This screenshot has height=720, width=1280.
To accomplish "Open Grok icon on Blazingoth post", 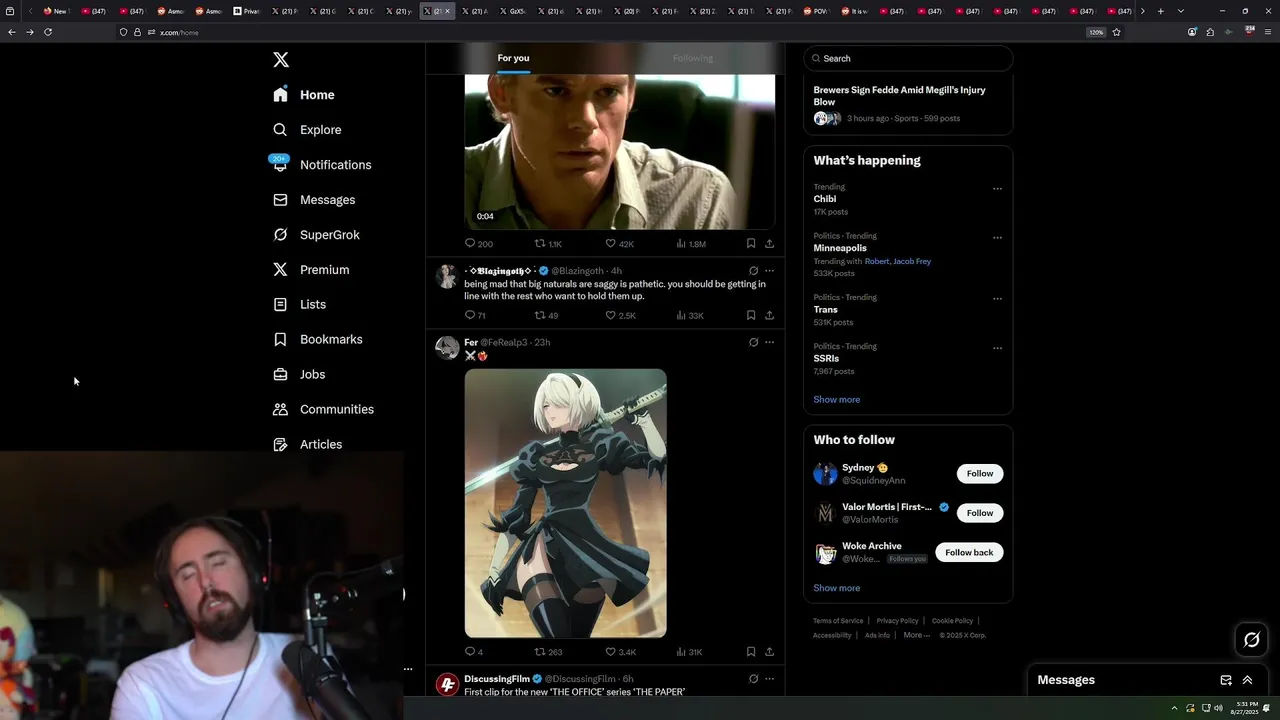I will point(753,271).
